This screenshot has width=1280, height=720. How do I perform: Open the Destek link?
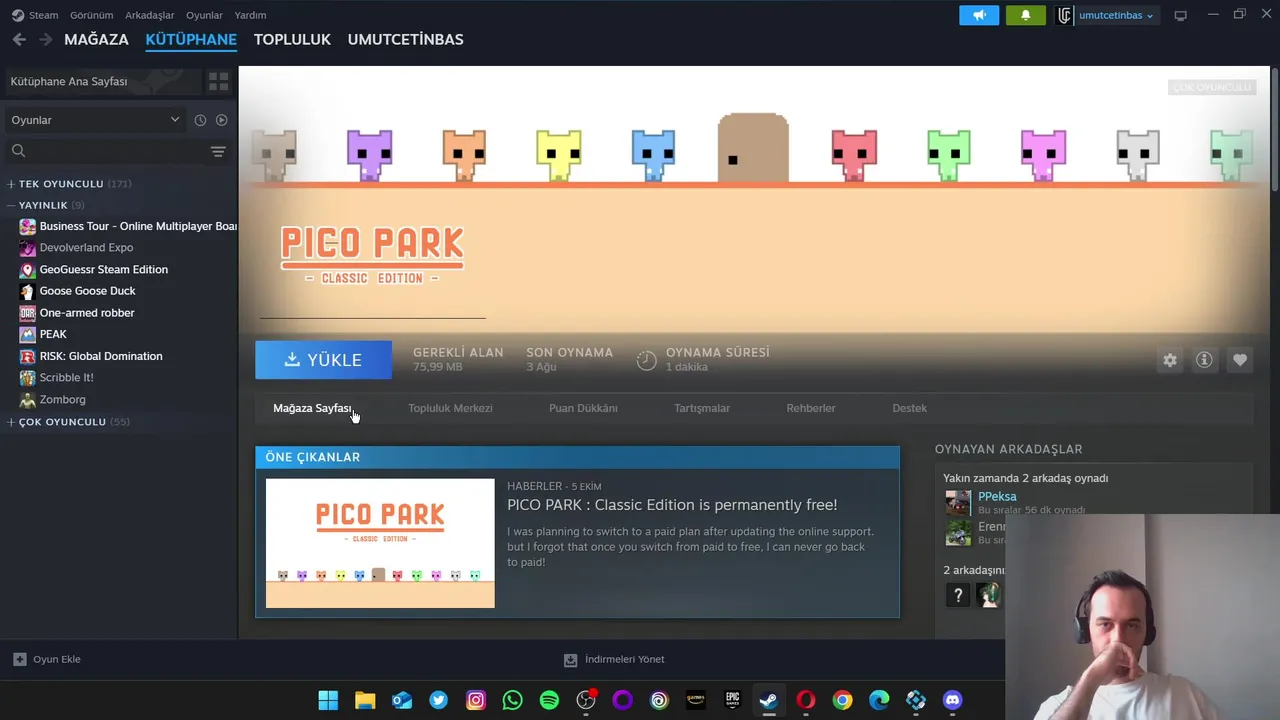[910, 408]
